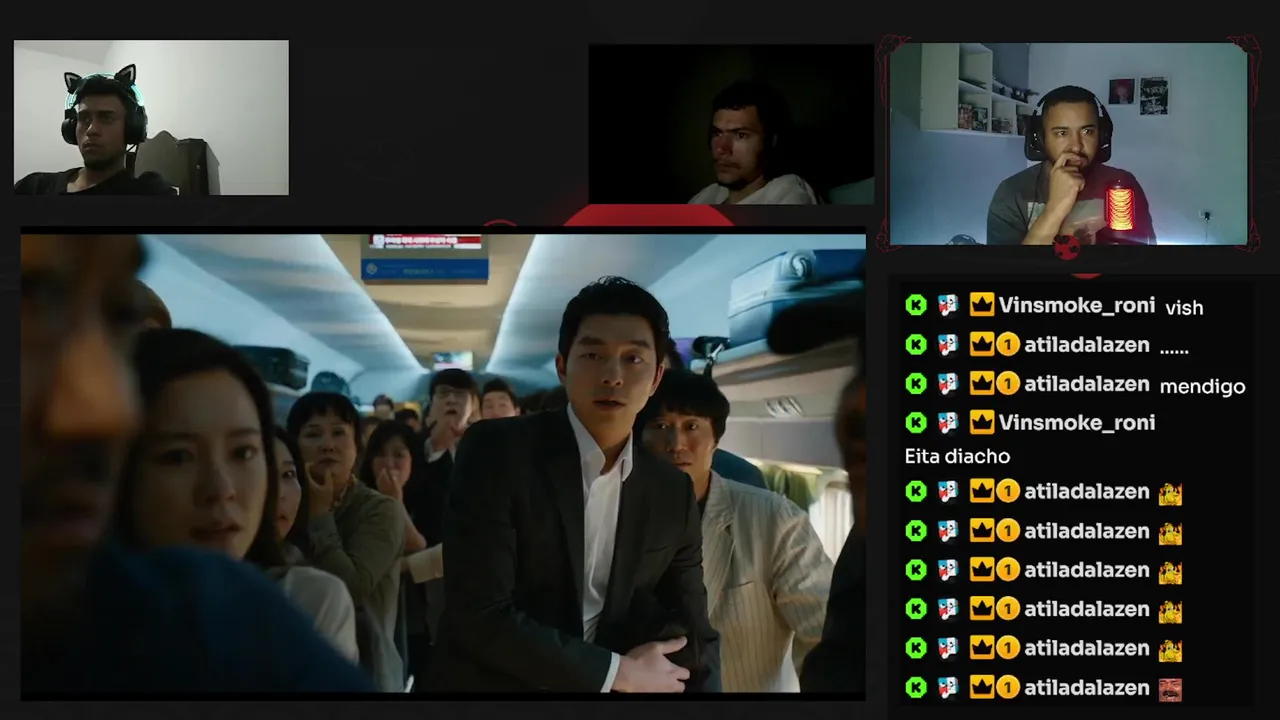Select the webcam of the streamer wearing cat-ear headphones
1280x720 pixels.
point(151,117)
